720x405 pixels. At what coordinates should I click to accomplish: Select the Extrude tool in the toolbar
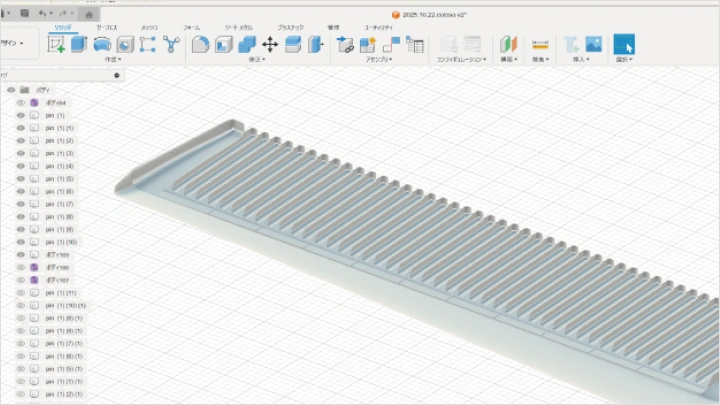coord(79,45)
